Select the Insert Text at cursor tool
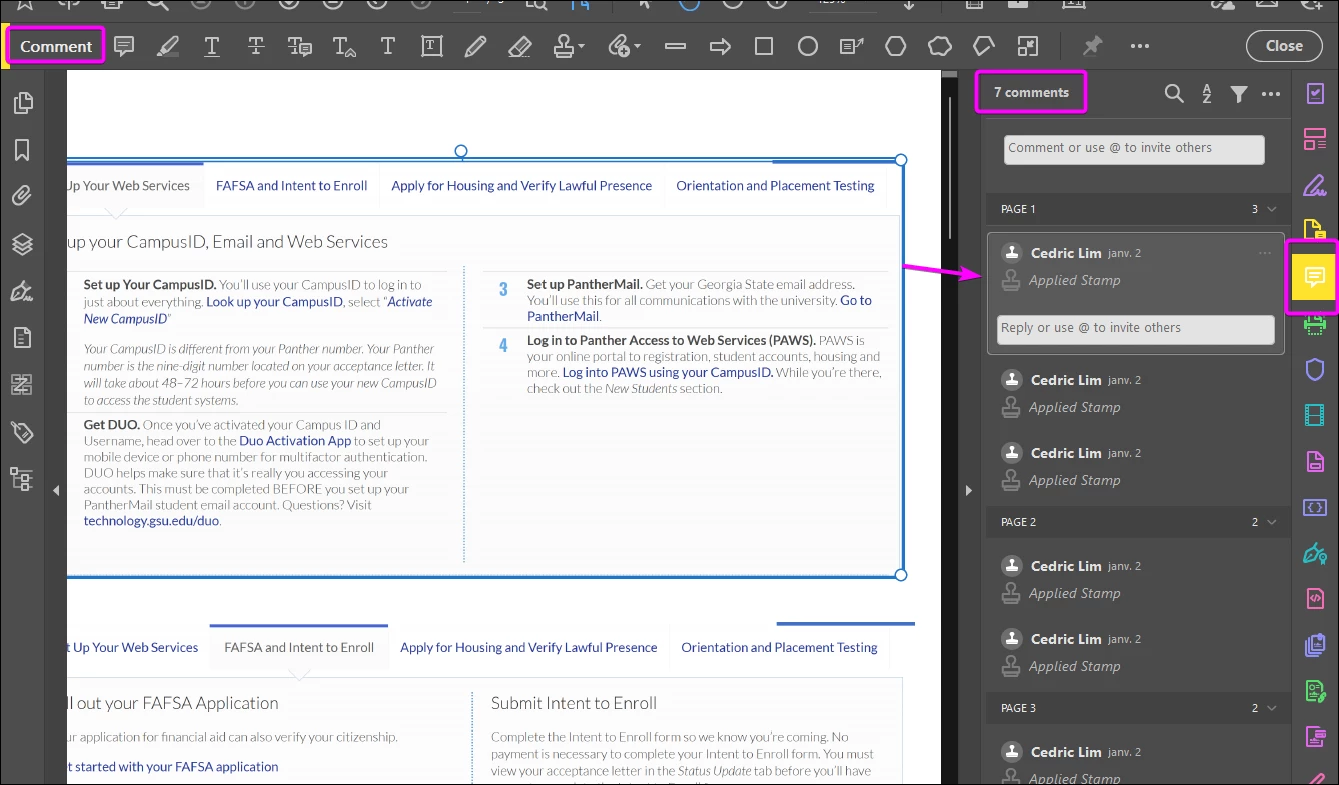 click(344, 46)
